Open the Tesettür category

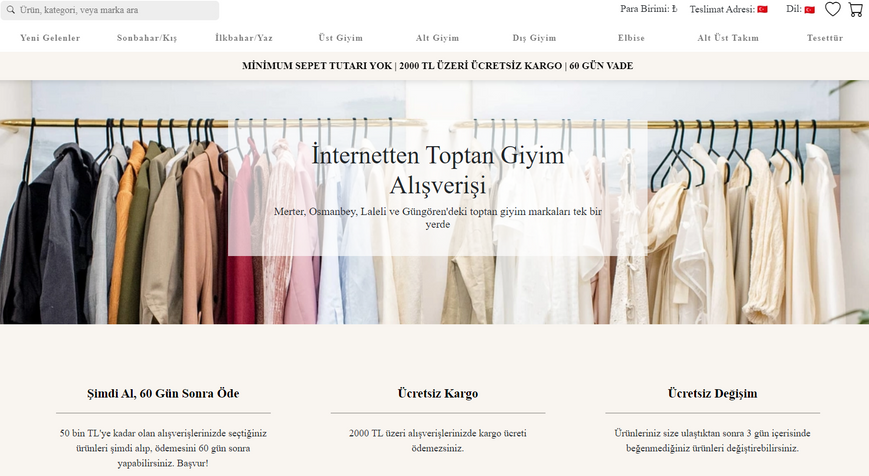pos(825,38)
